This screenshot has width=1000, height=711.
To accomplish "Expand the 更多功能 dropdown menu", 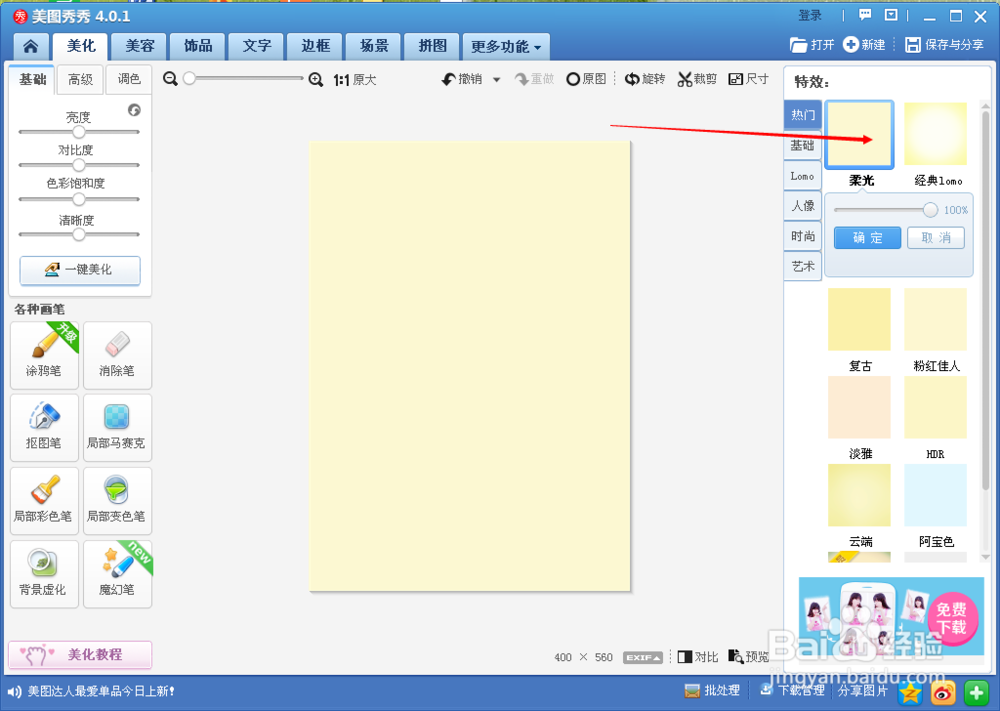I will tap(506, 47).
